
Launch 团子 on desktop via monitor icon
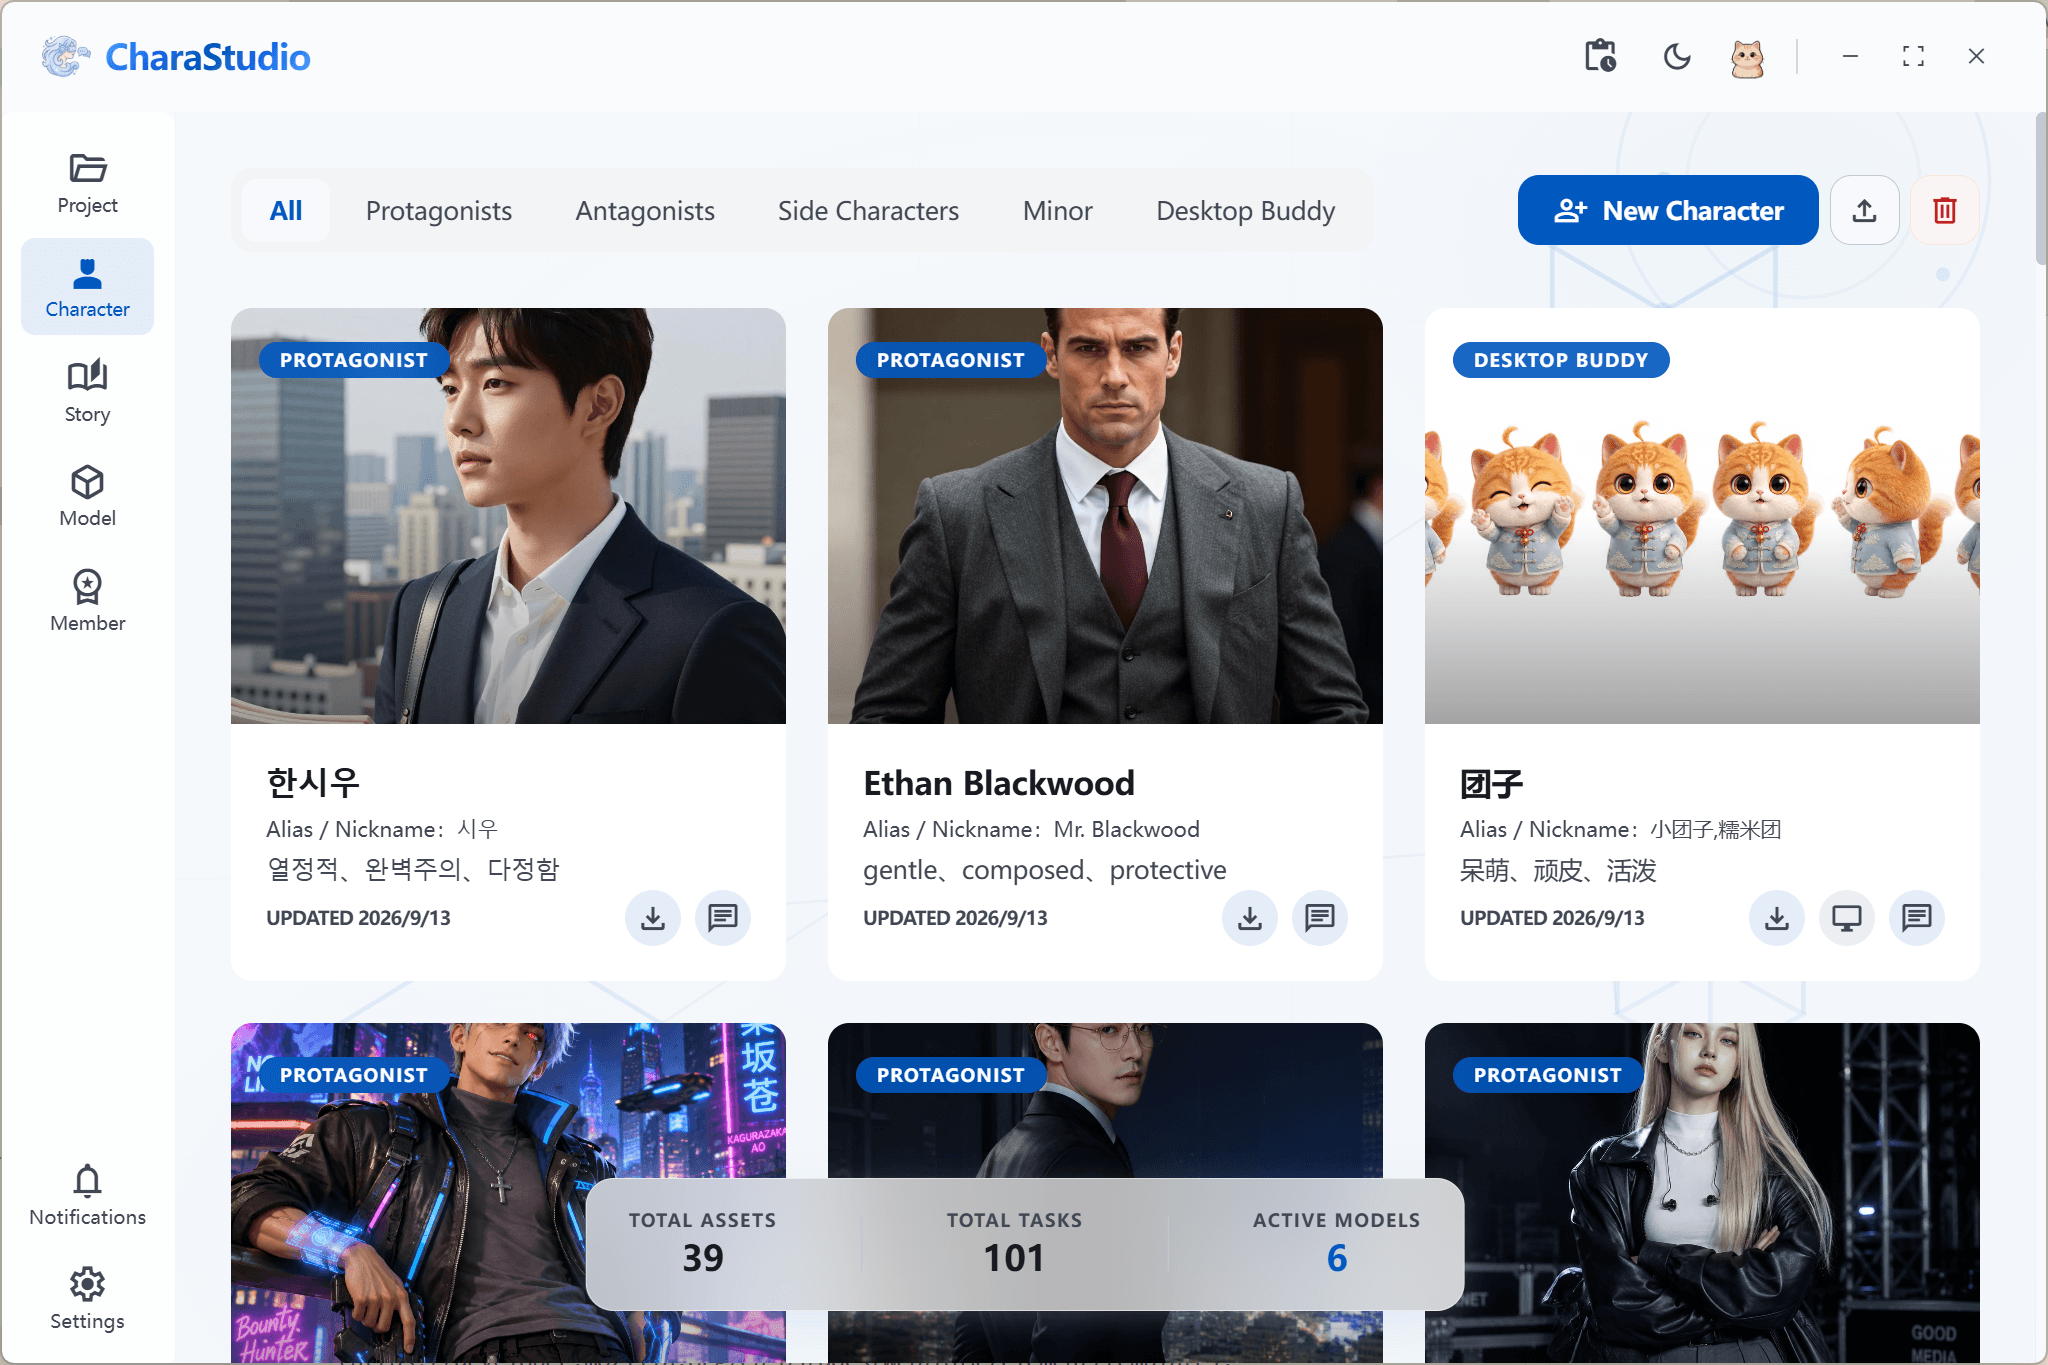tap(1847, 918)
